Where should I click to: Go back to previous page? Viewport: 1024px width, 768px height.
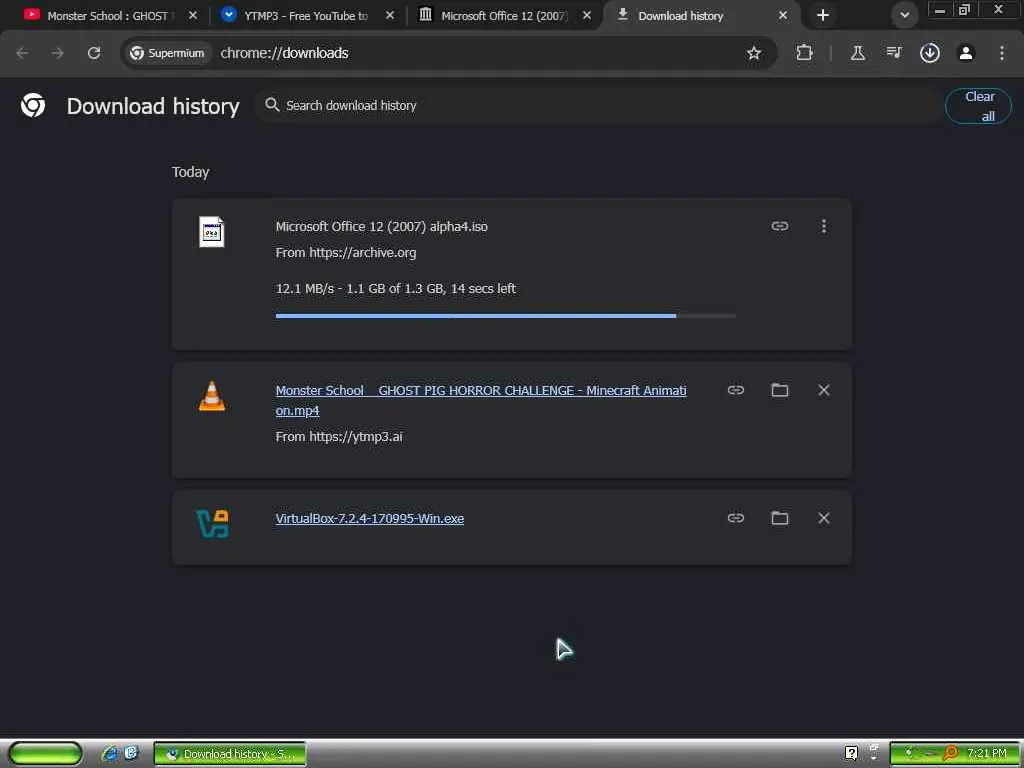(x=22, y=53)
